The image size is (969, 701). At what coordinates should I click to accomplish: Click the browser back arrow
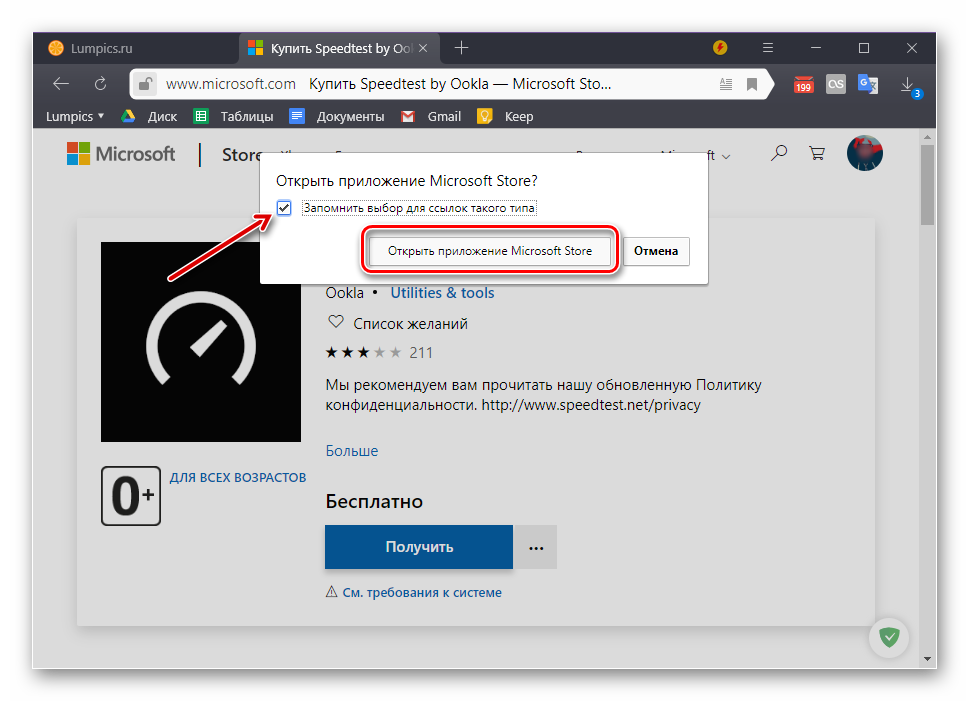point(61,84)
